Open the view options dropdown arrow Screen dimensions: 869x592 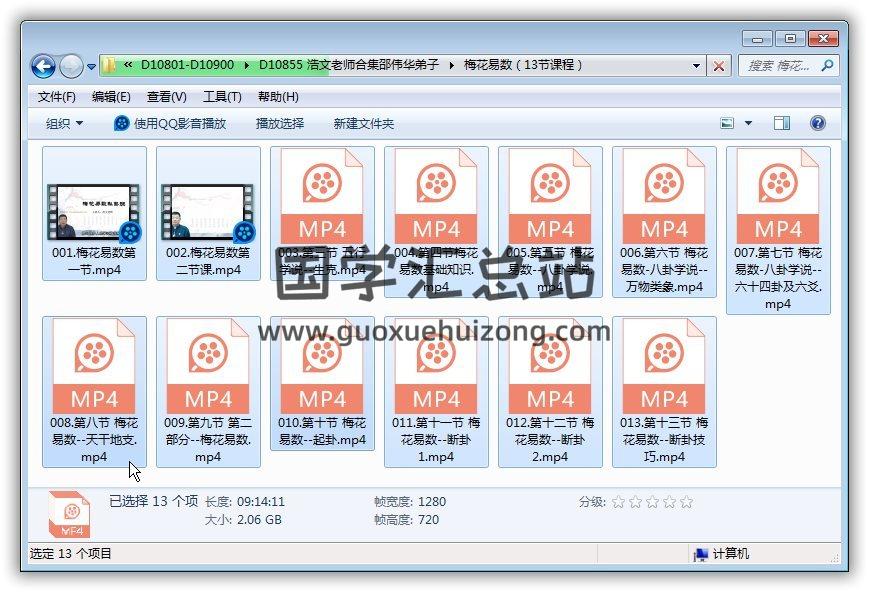748,123
